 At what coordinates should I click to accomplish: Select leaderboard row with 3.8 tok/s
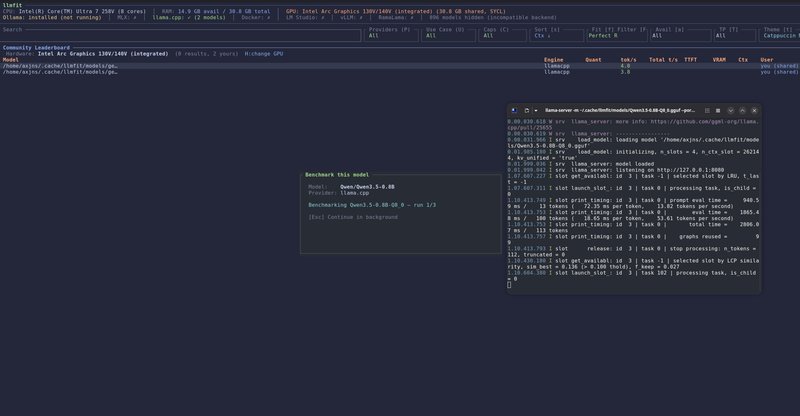click(x=400, y=72)
